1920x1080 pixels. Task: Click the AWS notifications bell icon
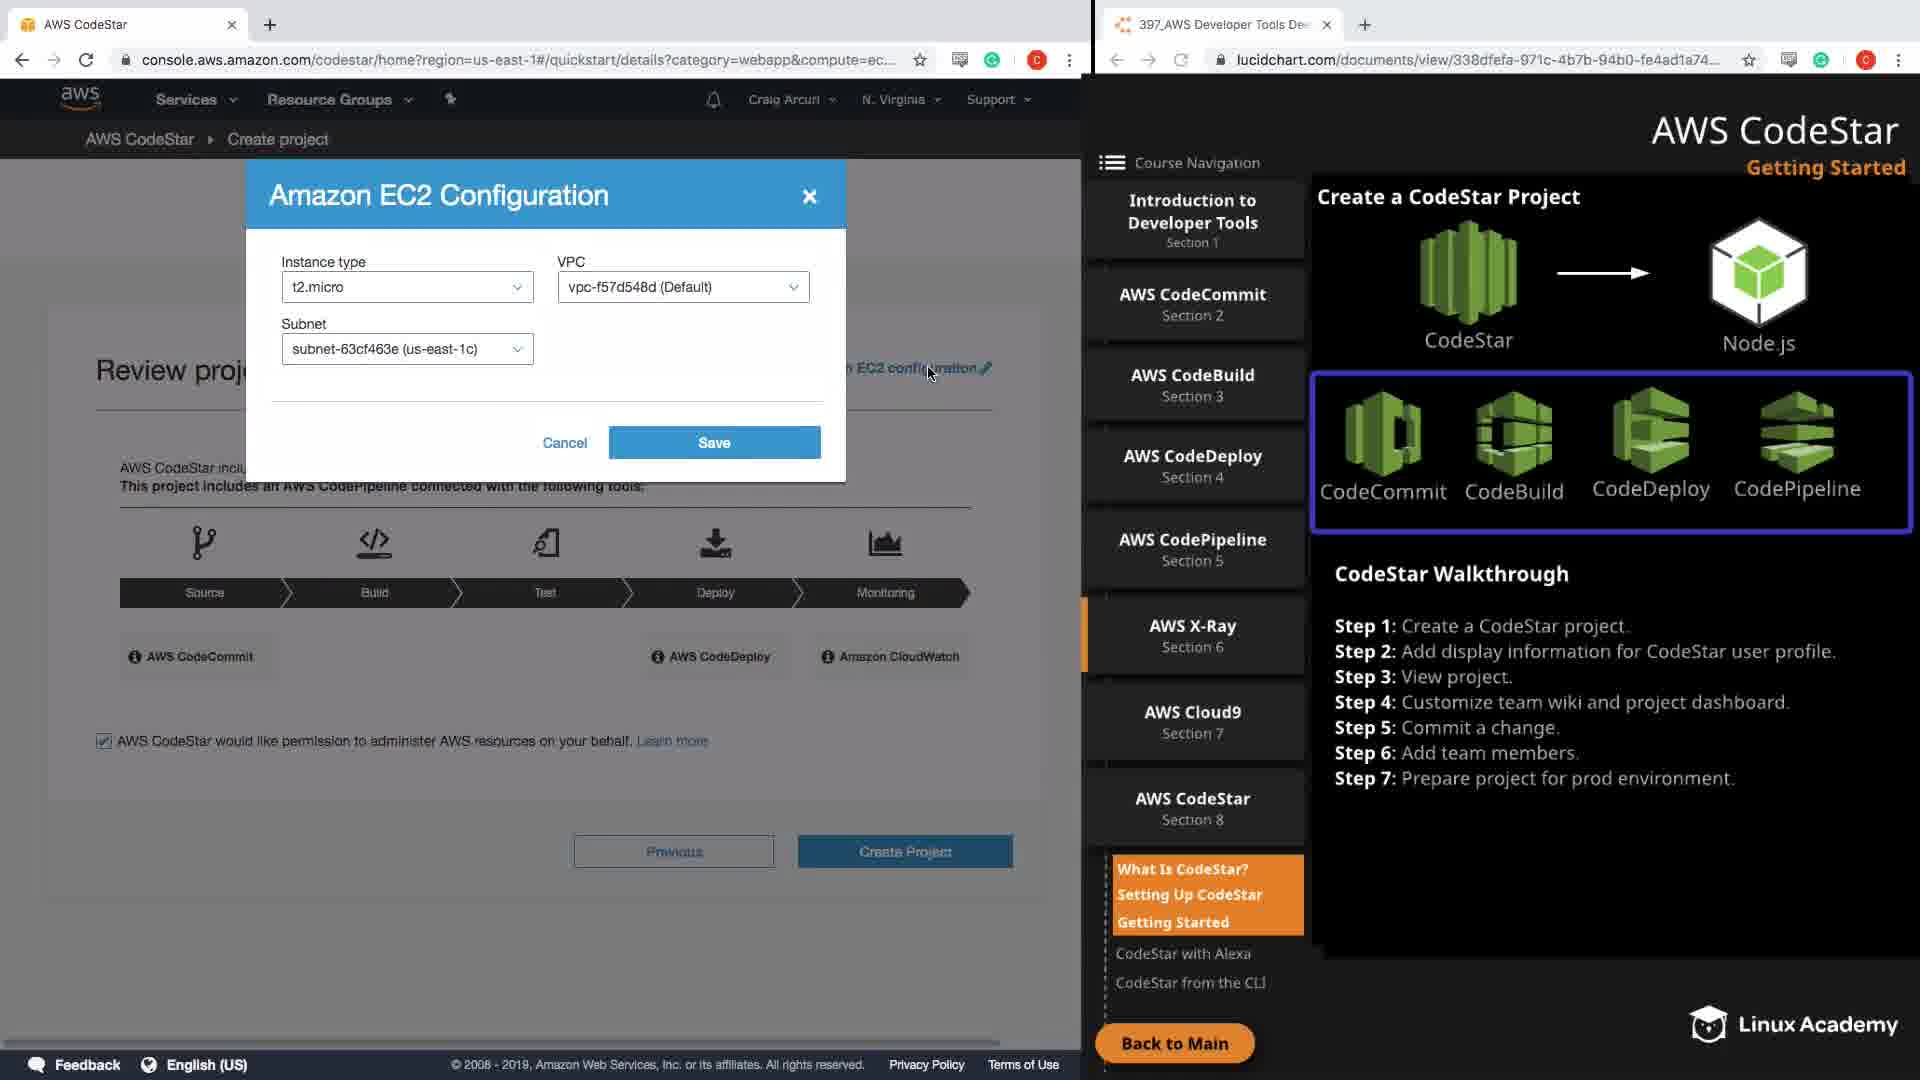(713, 100)
